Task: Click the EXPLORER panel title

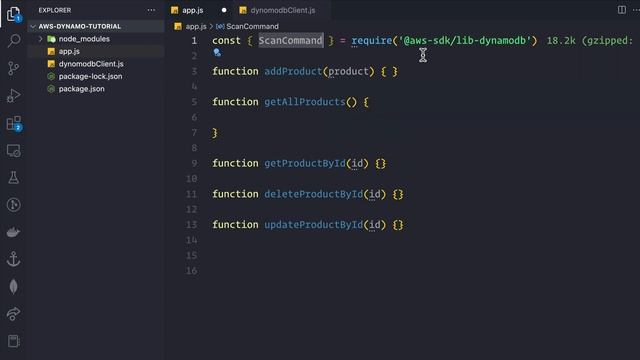Action: coord(55,10)
